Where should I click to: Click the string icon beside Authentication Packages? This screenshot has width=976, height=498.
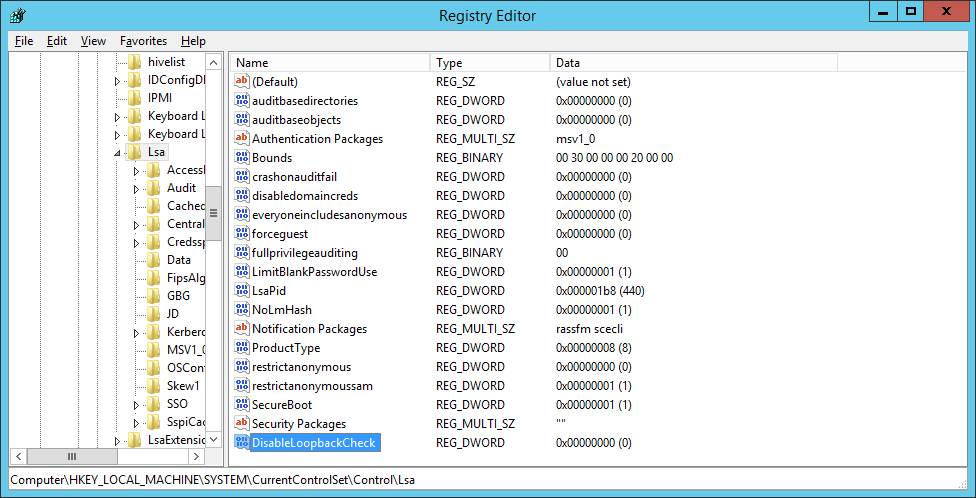(241, 138)
